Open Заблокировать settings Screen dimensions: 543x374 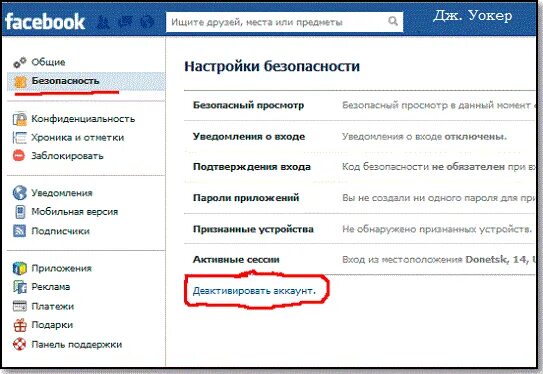tap(68, 156)
